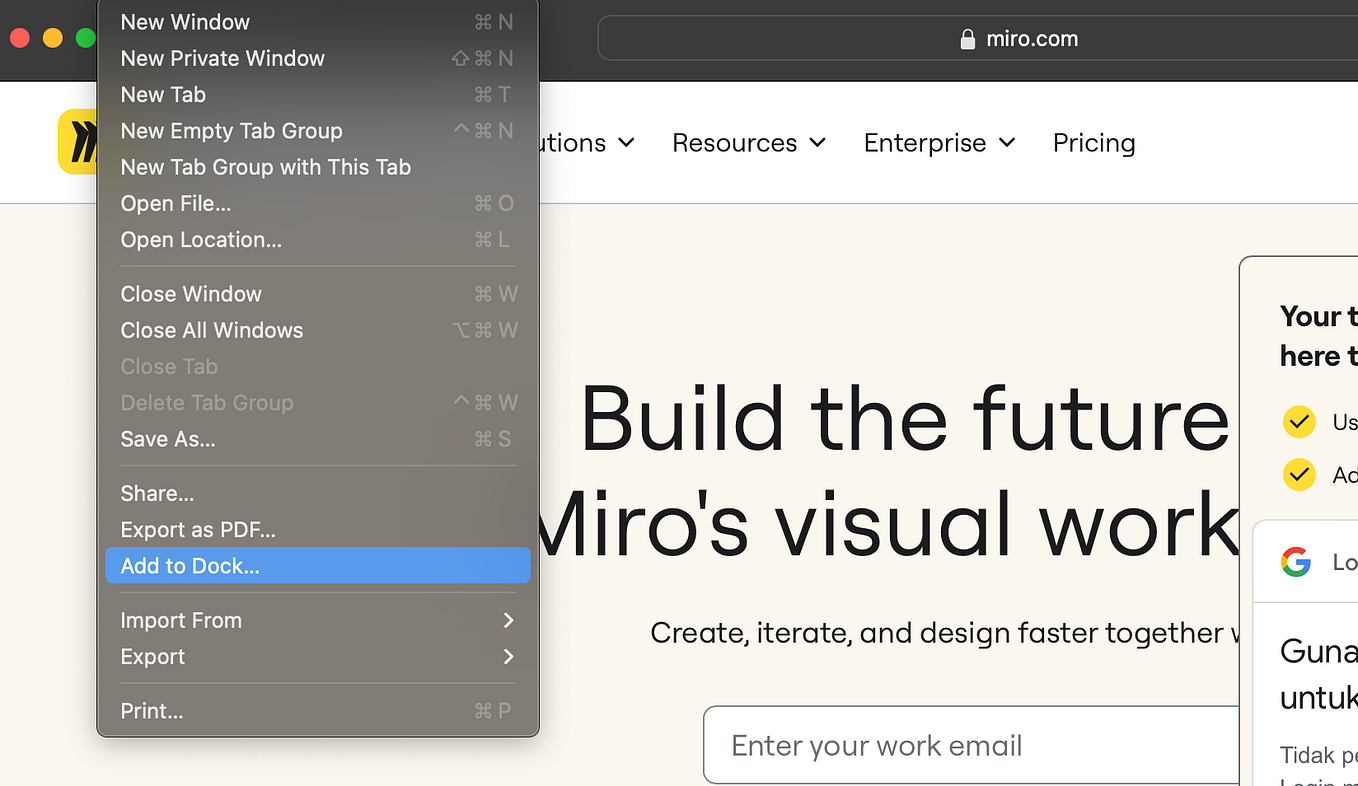Click the Google logo icon
This screenshot has width=1358, height=786.
[1296, 562]
